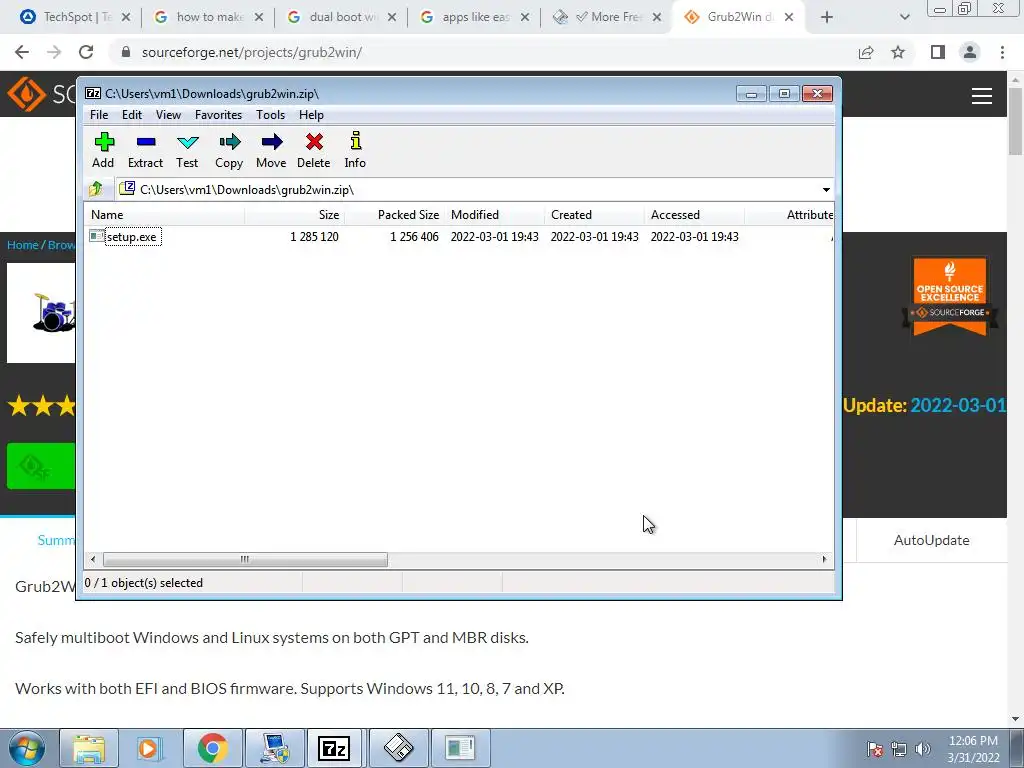Go up one folder level in 7-Zip
The image size is (1024, 768).
pos(96,189)
